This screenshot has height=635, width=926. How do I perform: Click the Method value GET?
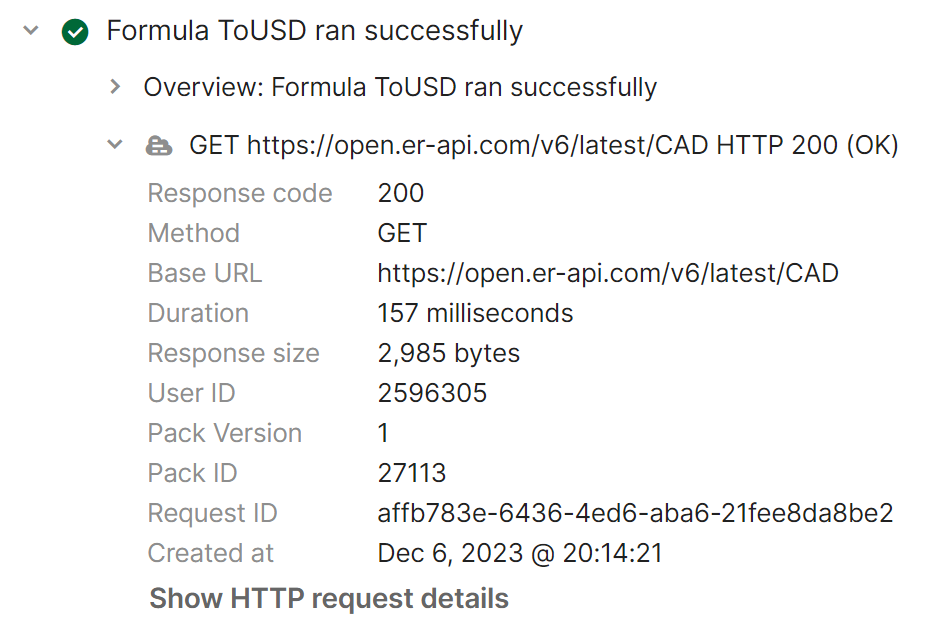pyautogui.click(x=402, y=233)
